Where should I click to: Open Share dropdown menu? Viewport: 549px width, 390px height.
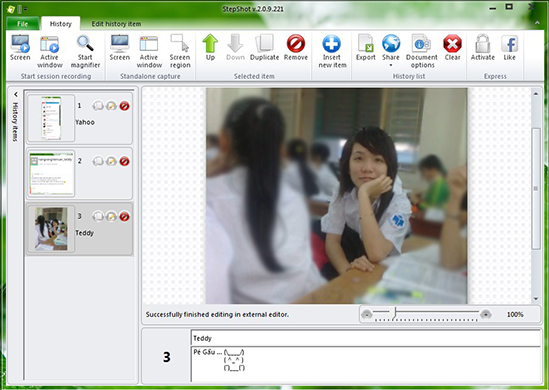pyautogui.click(x=391, y=51)
